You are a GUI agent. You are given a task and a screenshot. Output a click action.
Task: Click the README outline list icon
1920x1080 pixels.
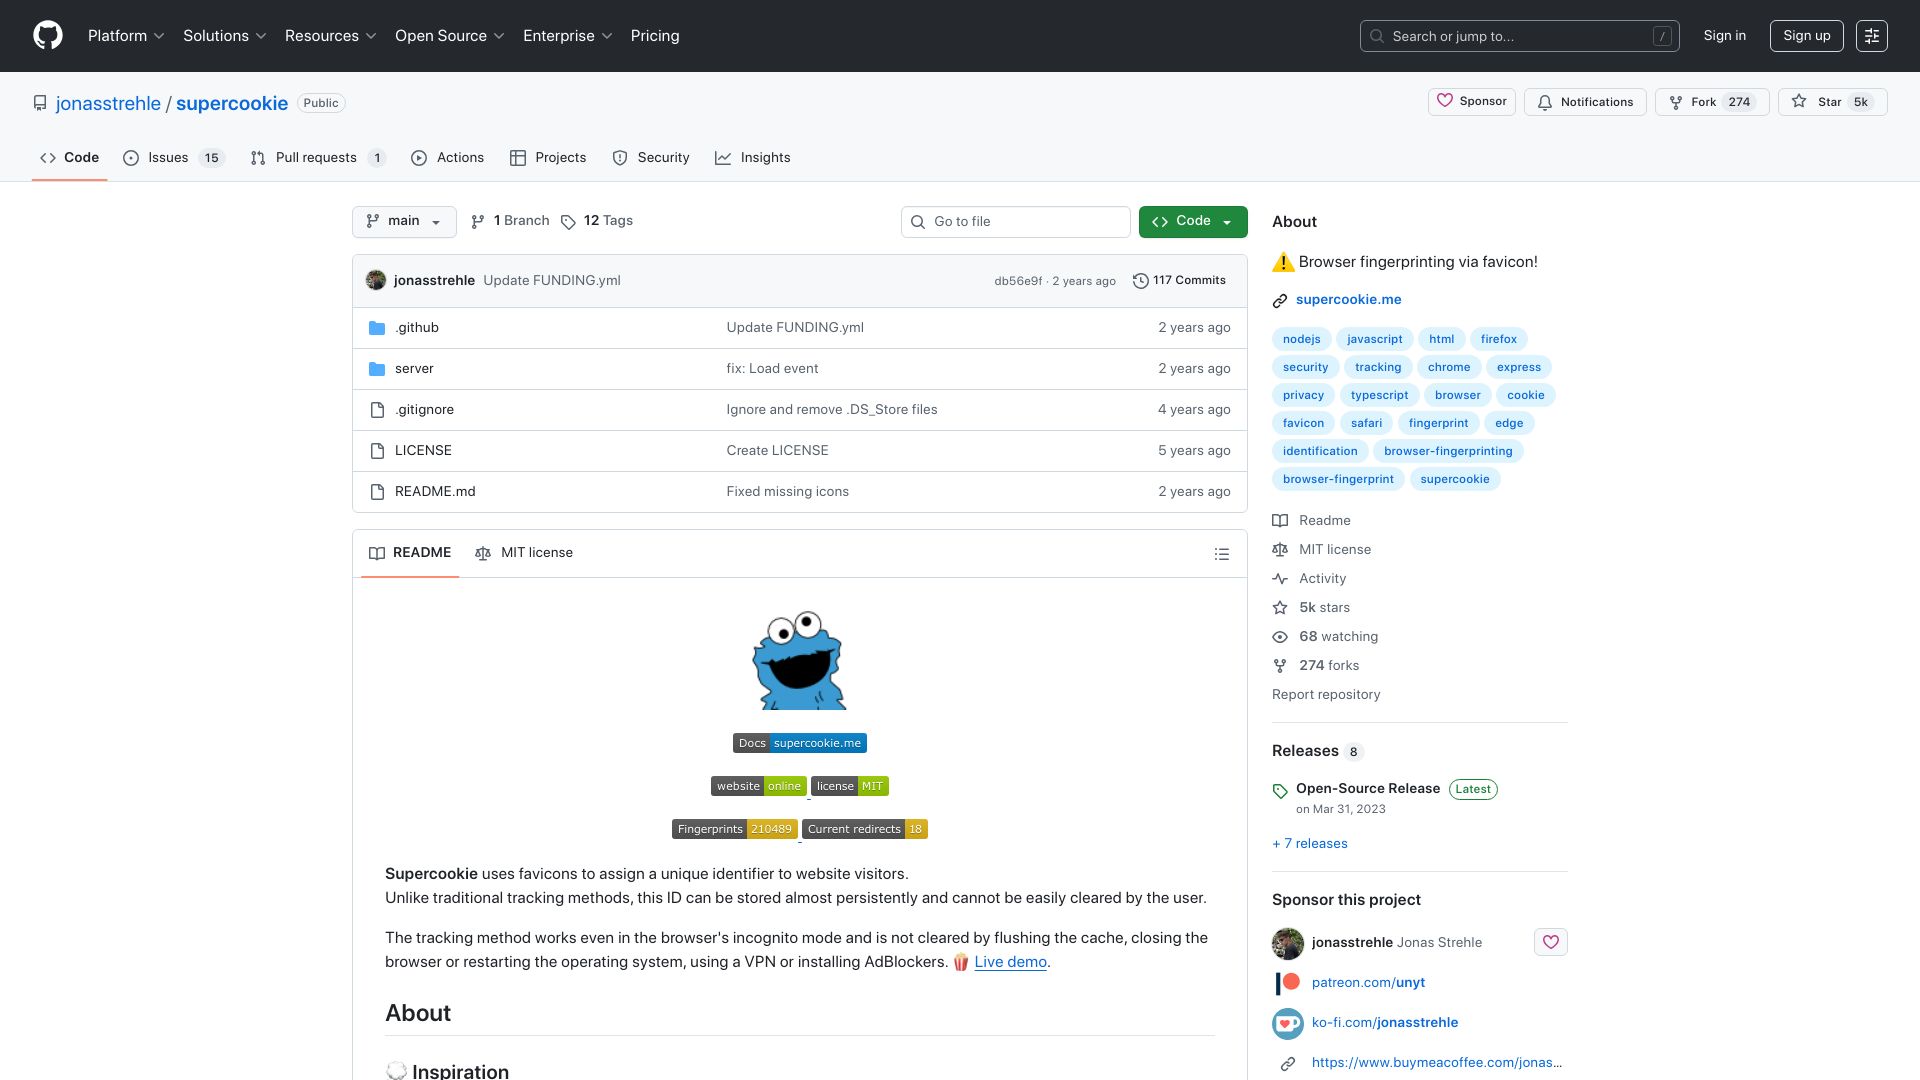(x=1222, y=554)
